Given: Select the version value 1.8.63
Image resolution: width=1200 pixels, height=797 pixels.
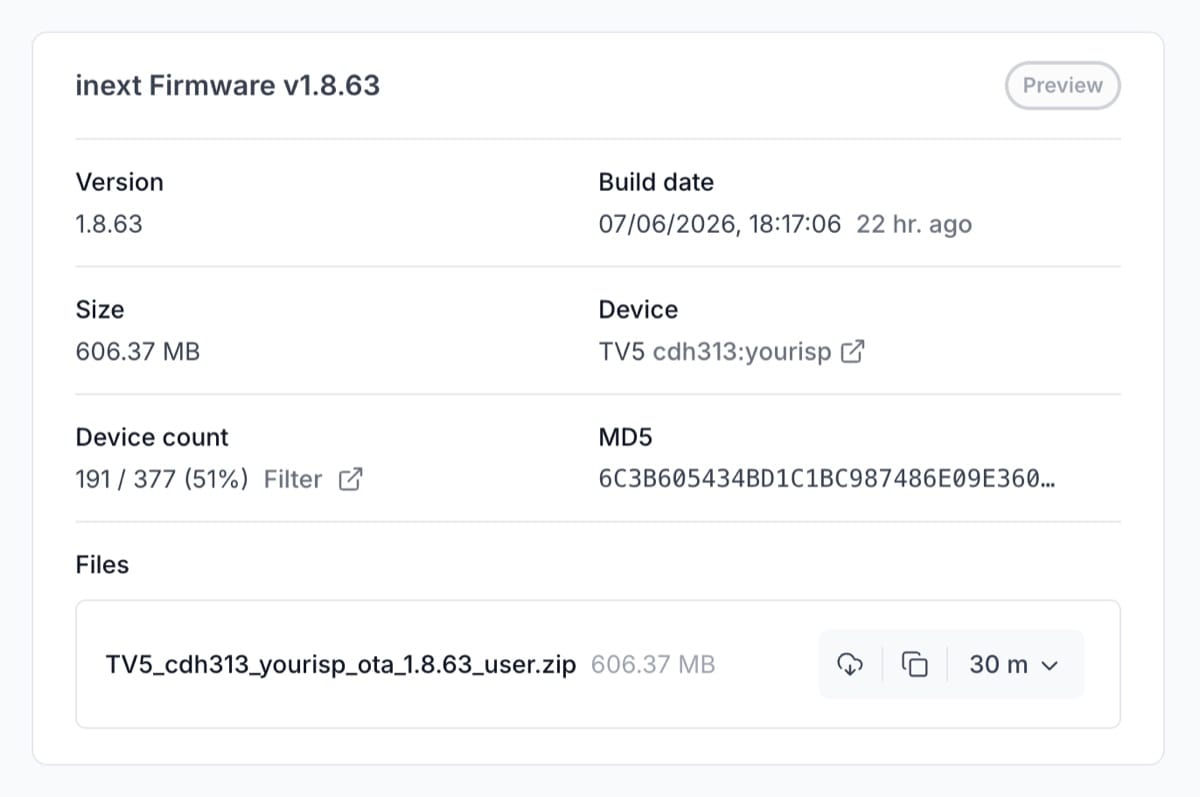Looking at the screenshot, I should 109,224.
